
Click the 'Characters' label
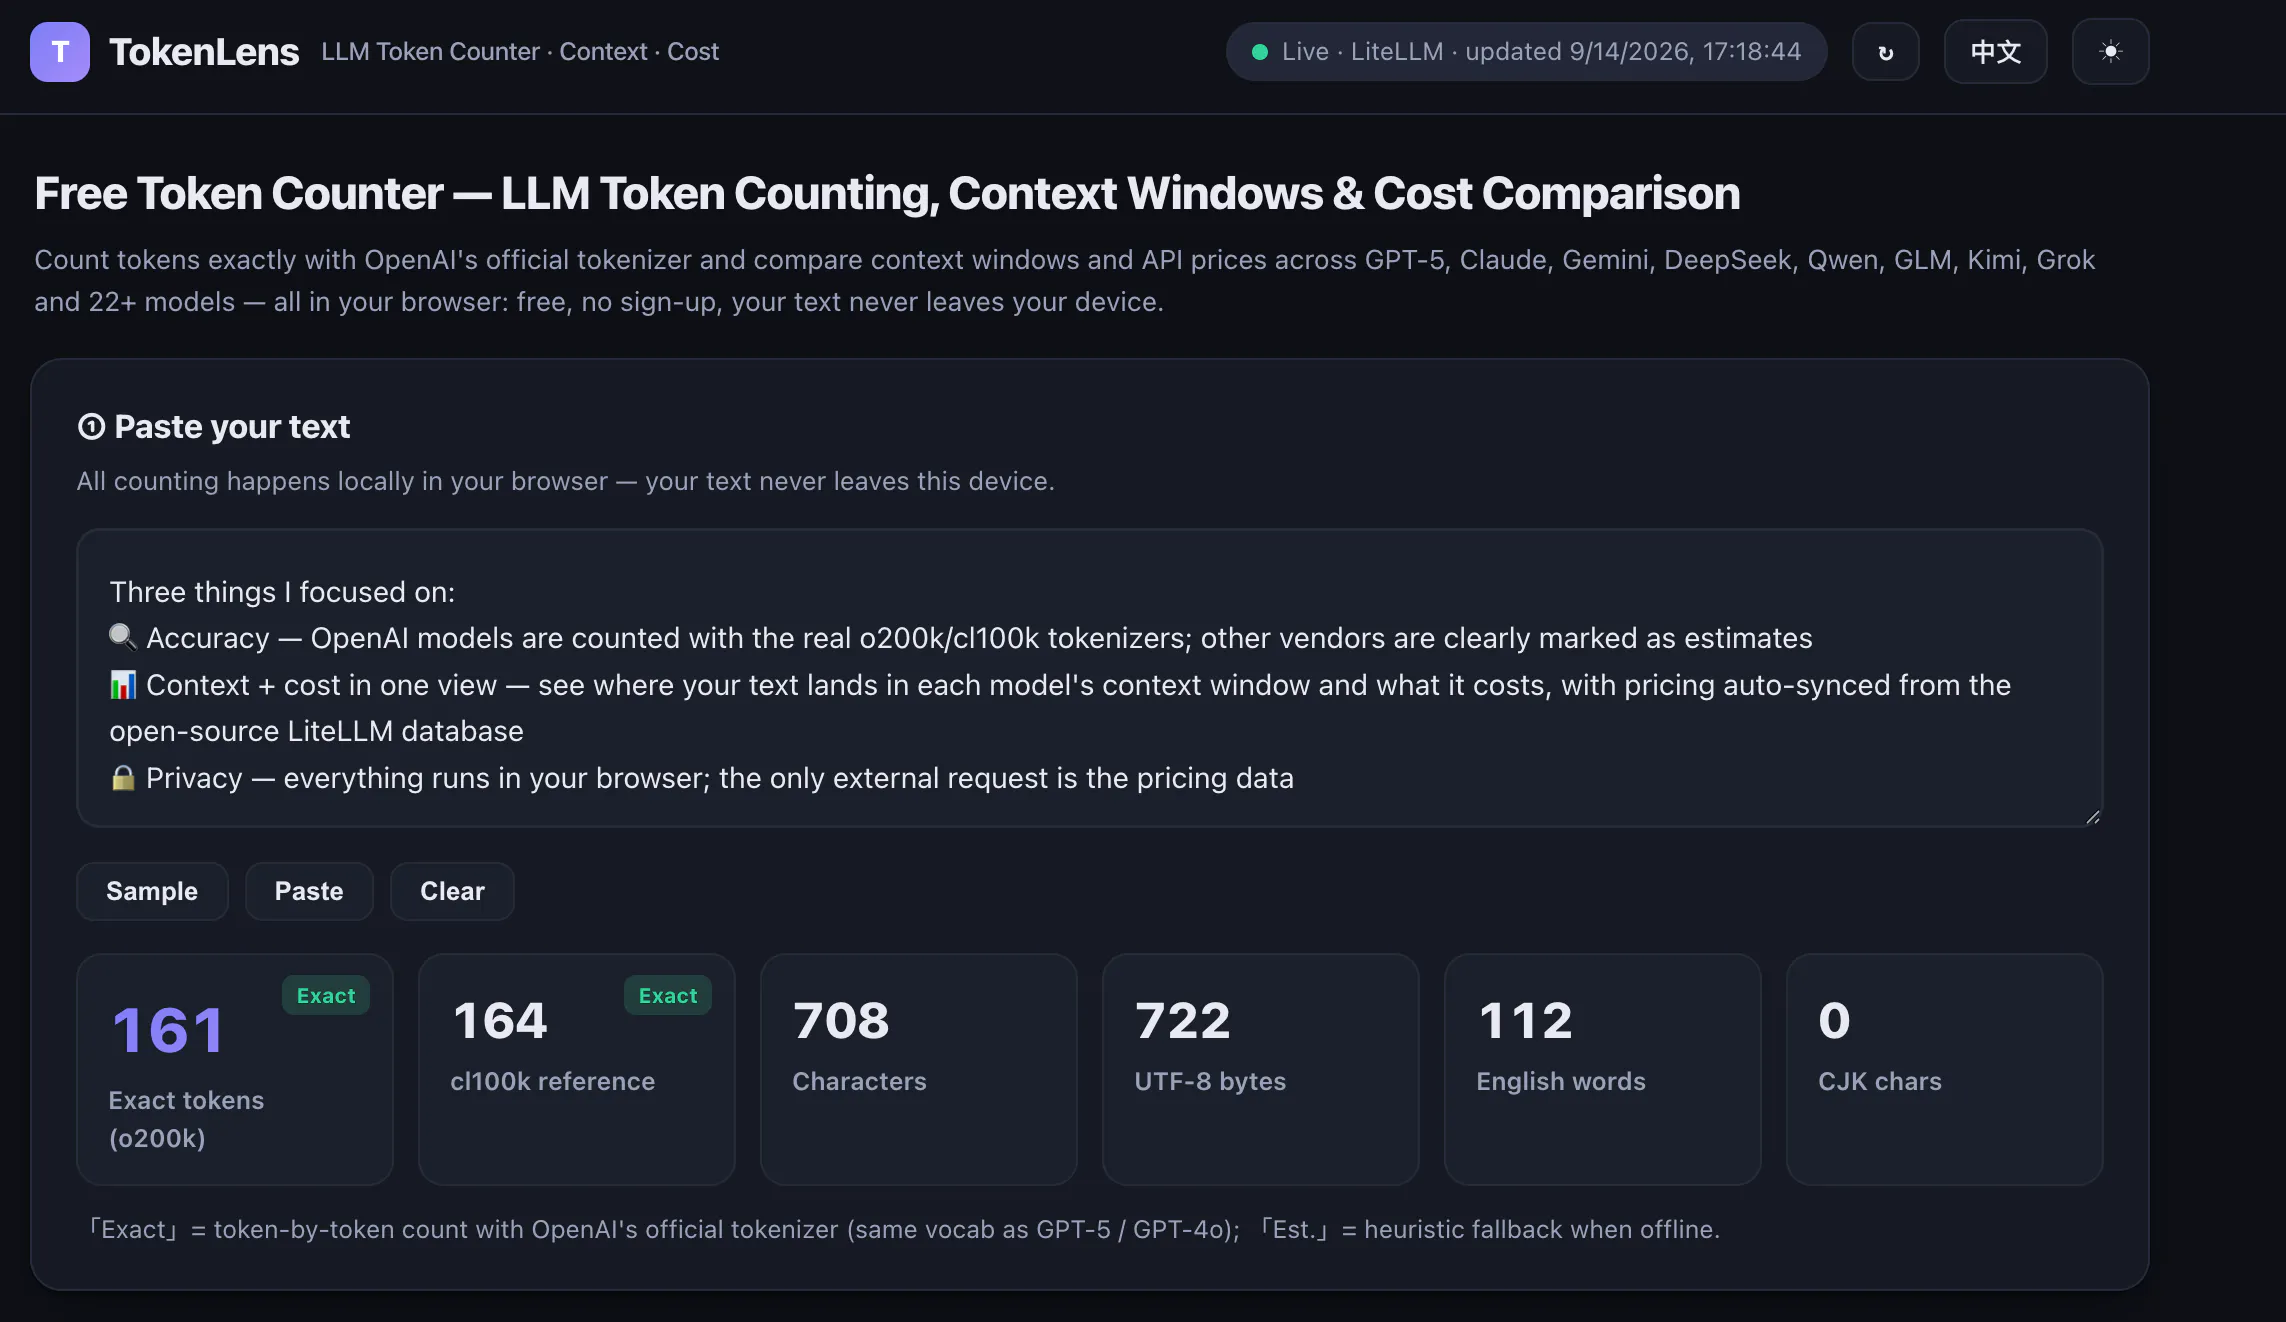point(859,1081)
